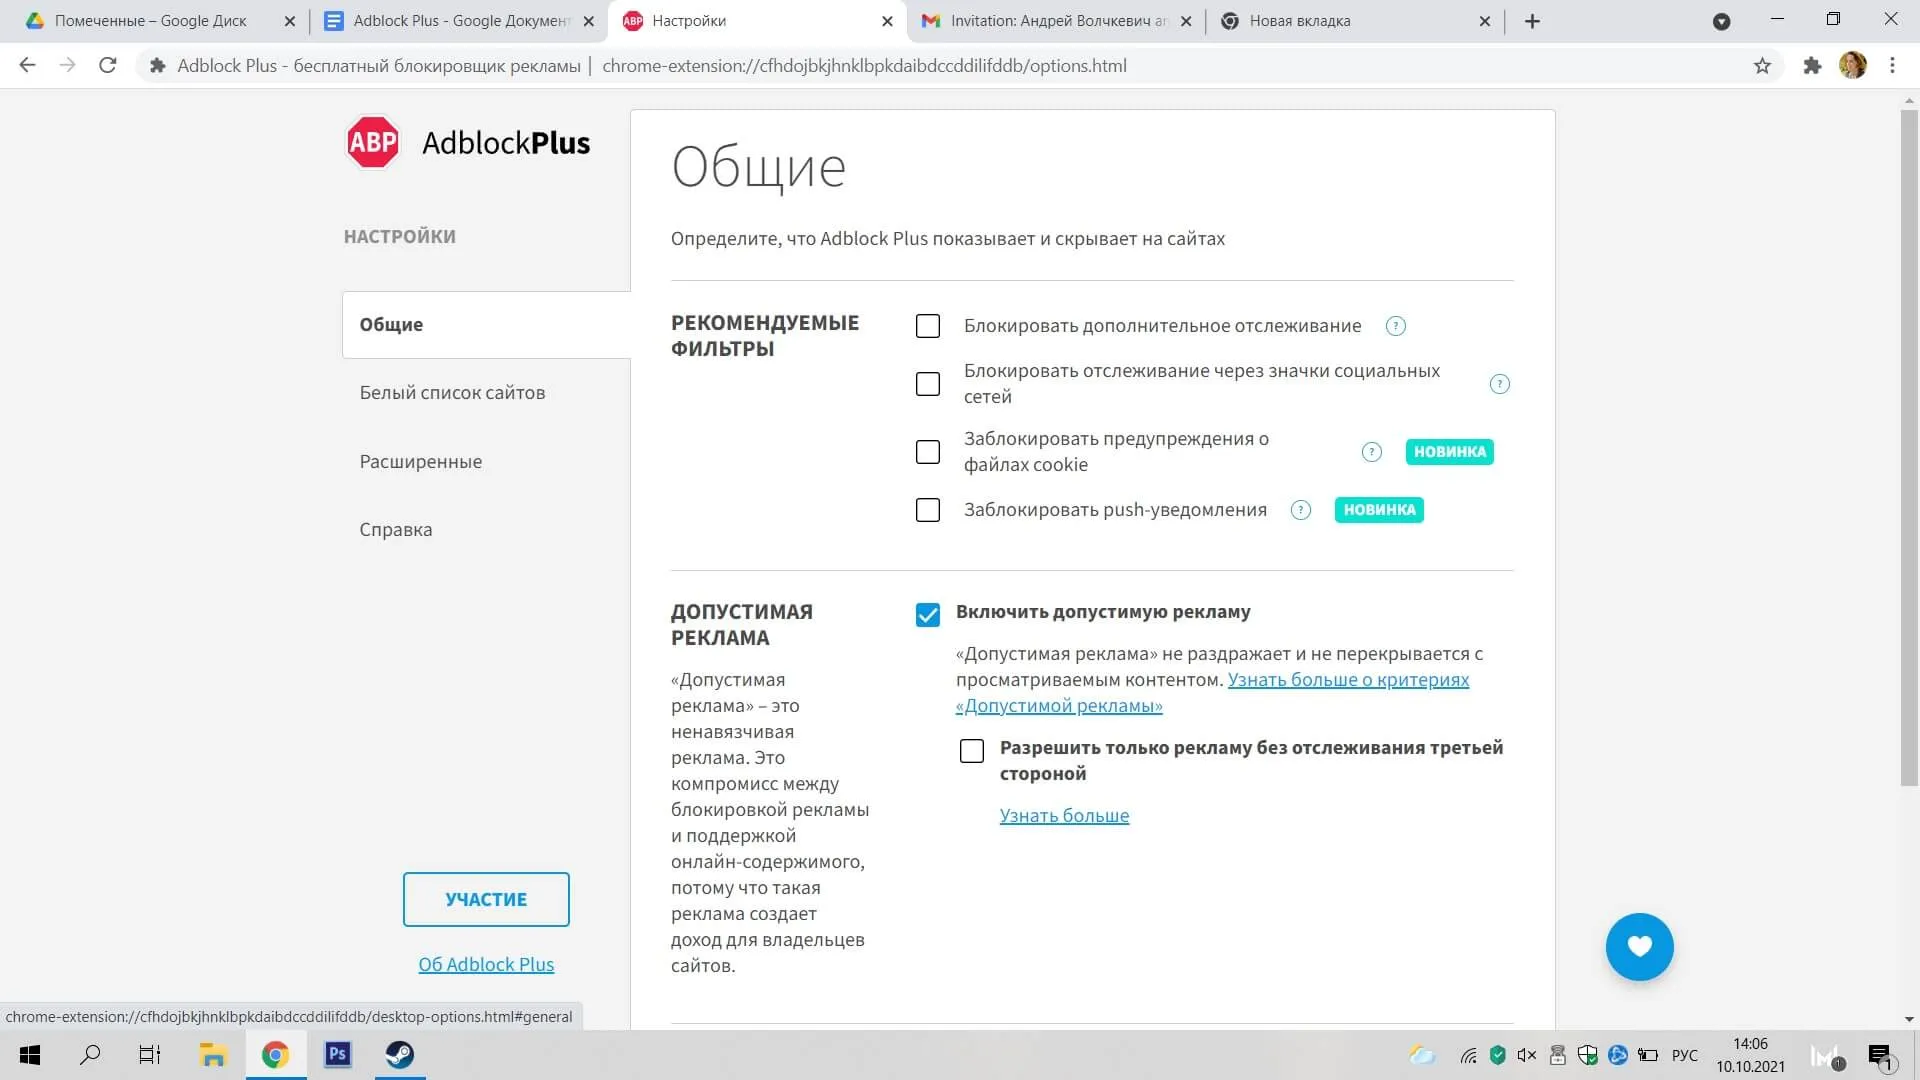The image size is (1920, 1080).
Task: Bookmark this page with the star icon
Action: [x=1762, y=66]
